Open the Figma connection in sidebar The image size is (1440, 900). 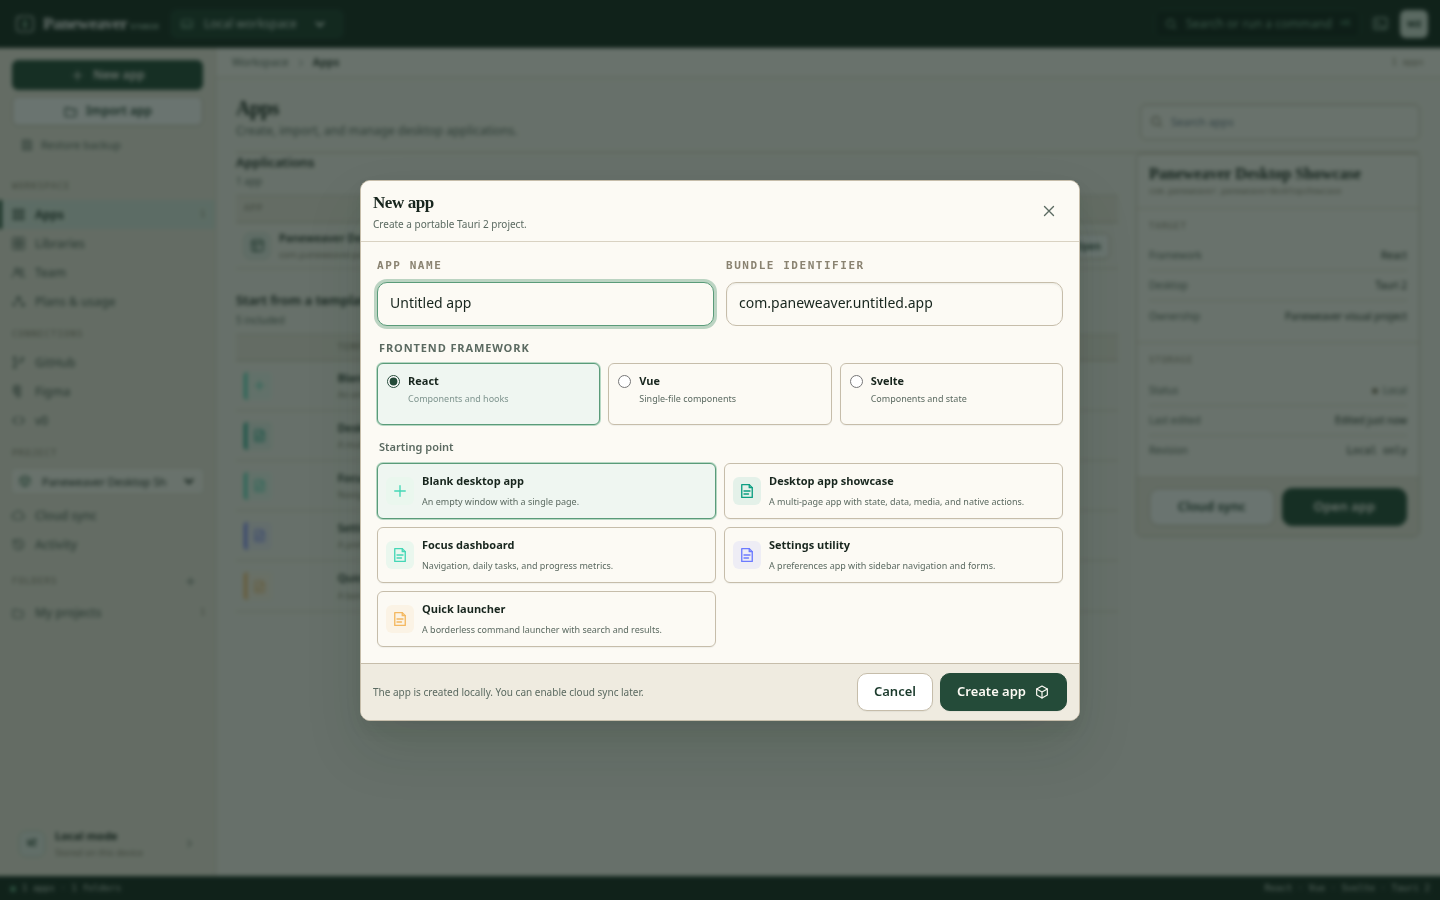click(107, 391)
